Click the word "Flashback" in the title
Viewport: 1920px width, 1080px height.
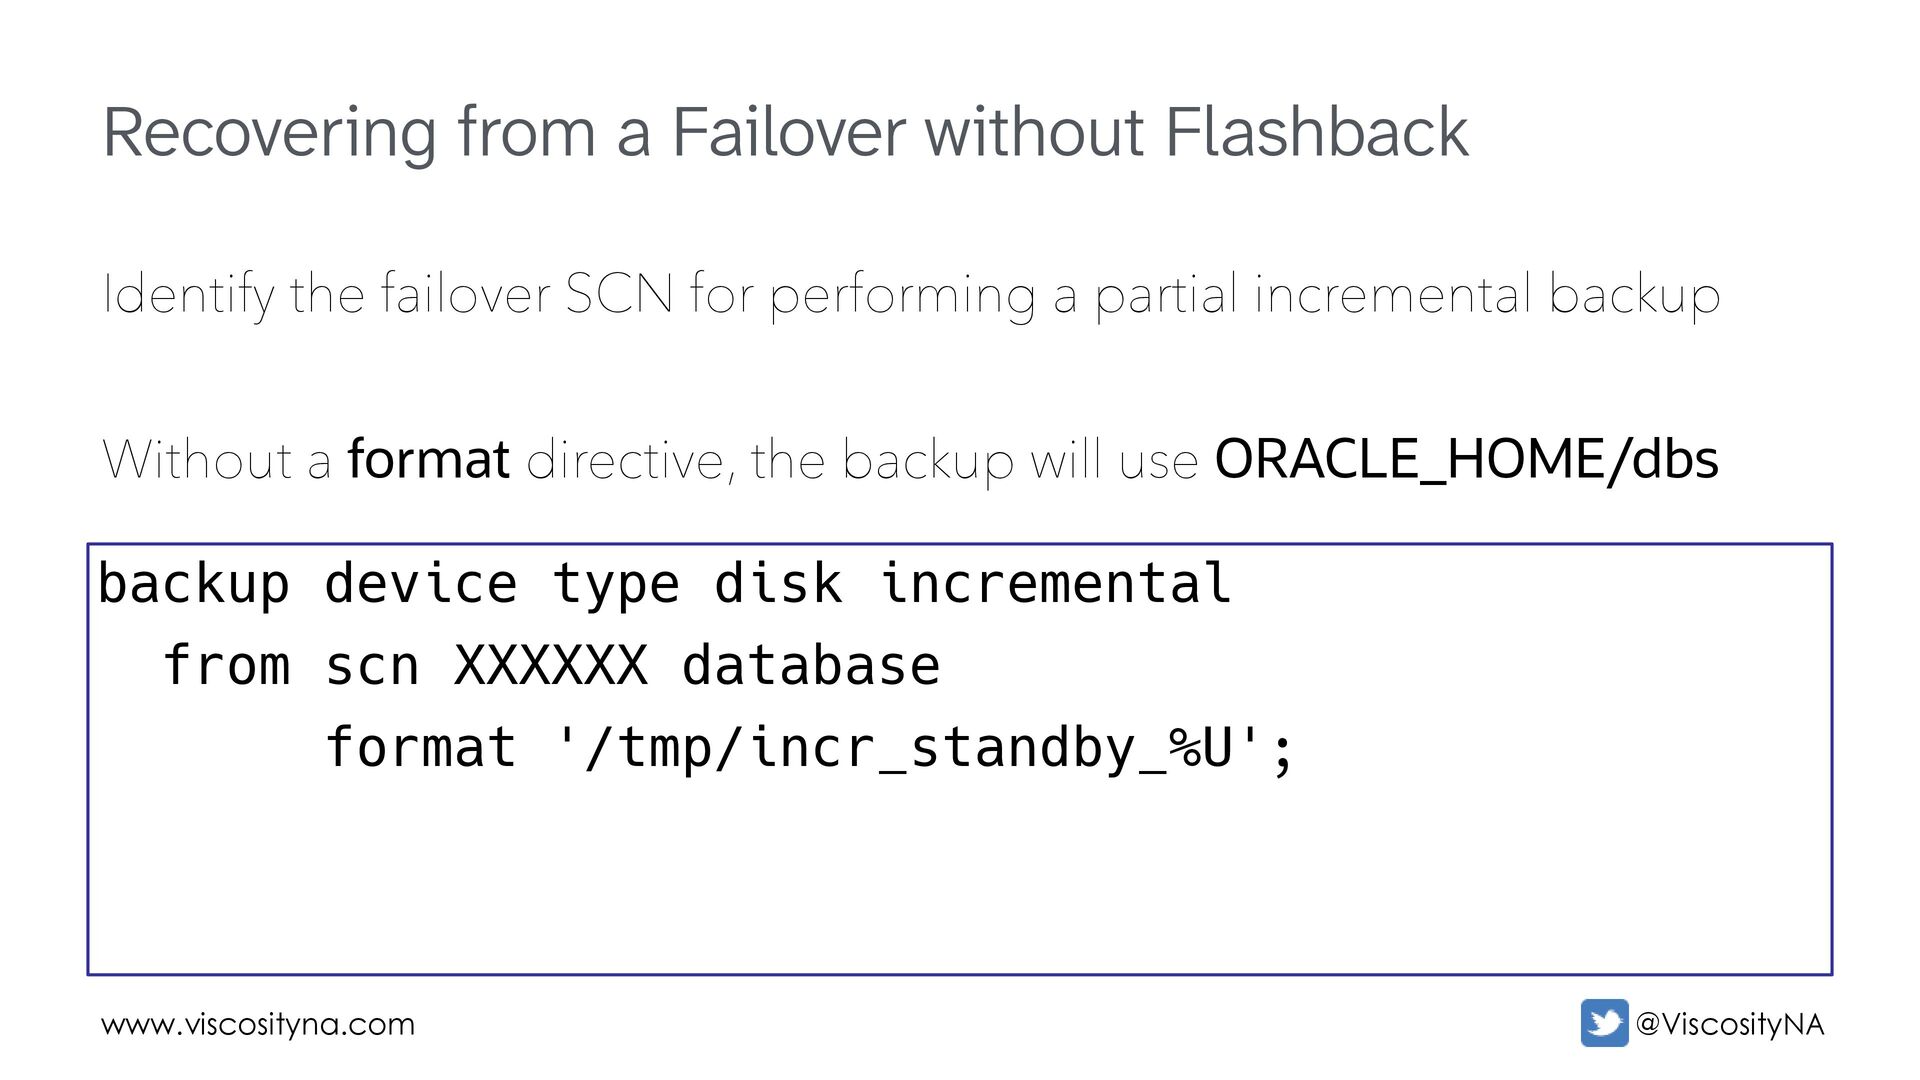[1316, 133]
